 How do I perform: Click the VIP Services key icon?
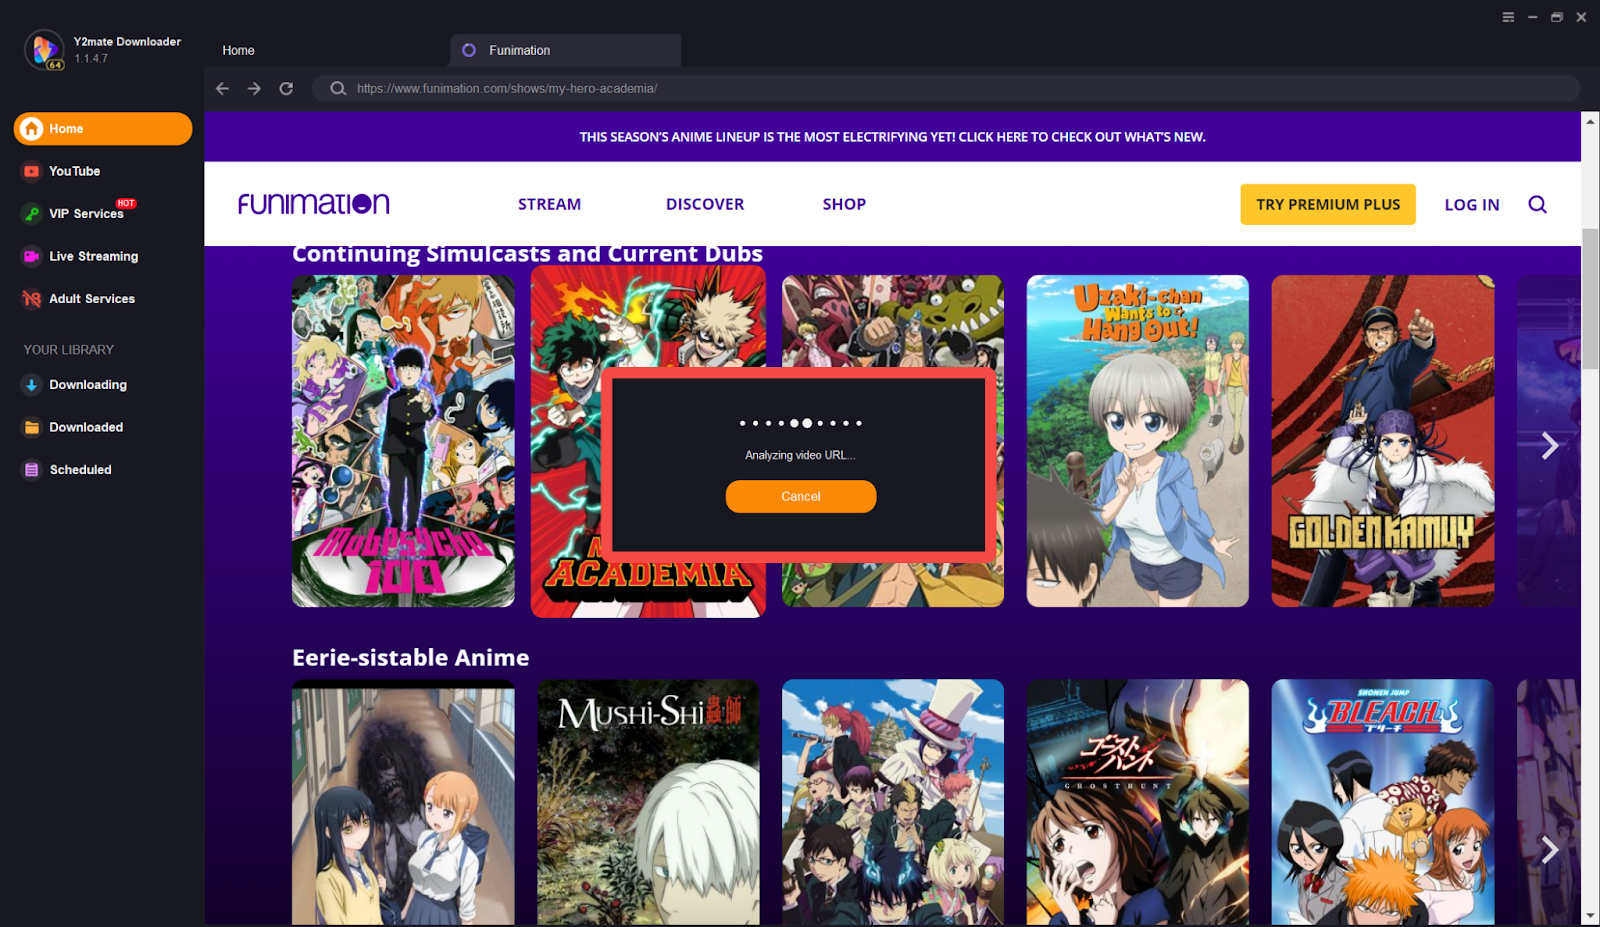pos(32,213)
